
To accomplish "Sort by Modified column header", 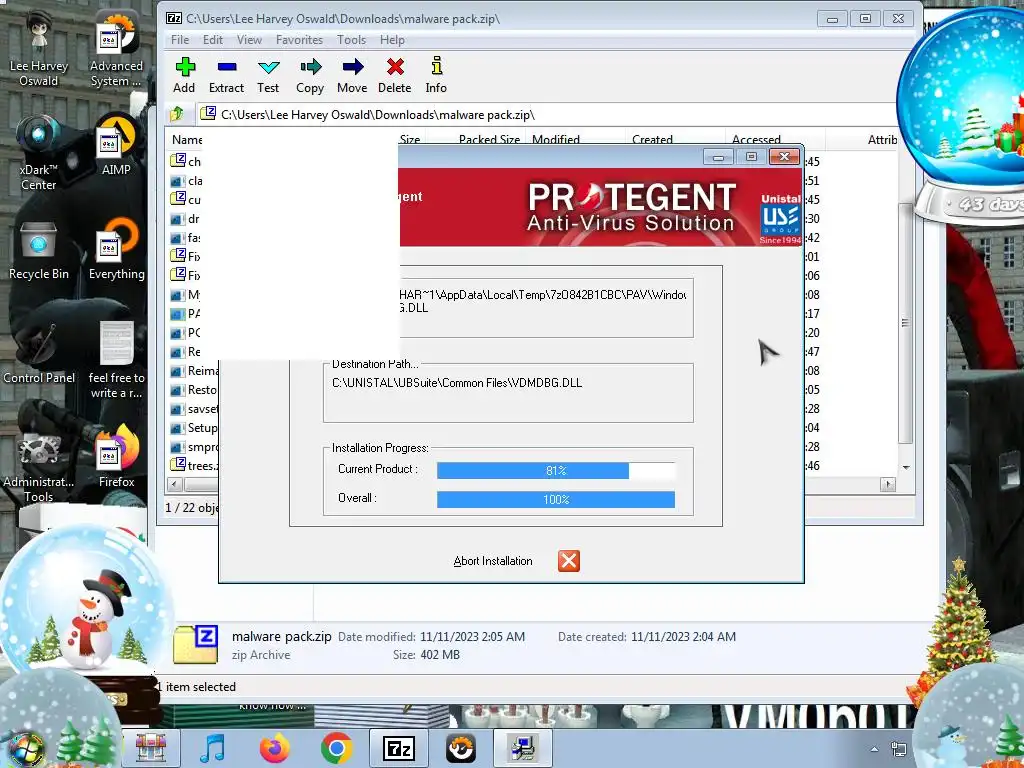I will pyautogui.click(x=556, y=139).
